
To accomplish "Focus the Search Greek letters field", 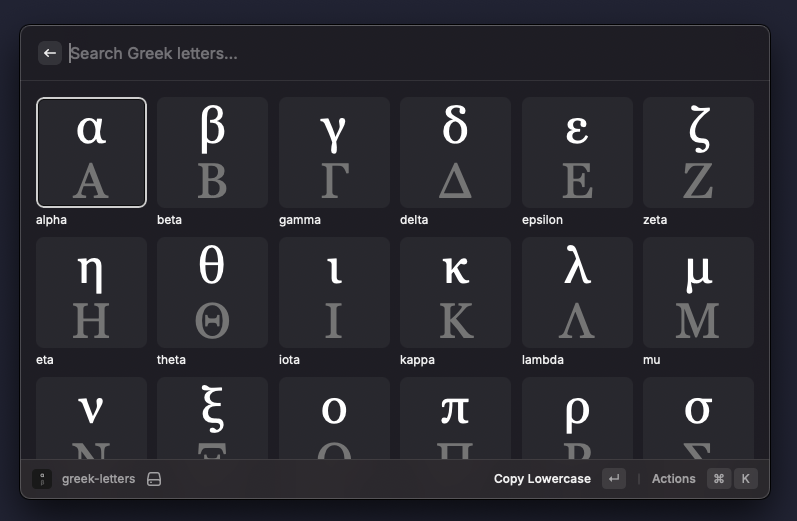I will click(x=400, y=53).
